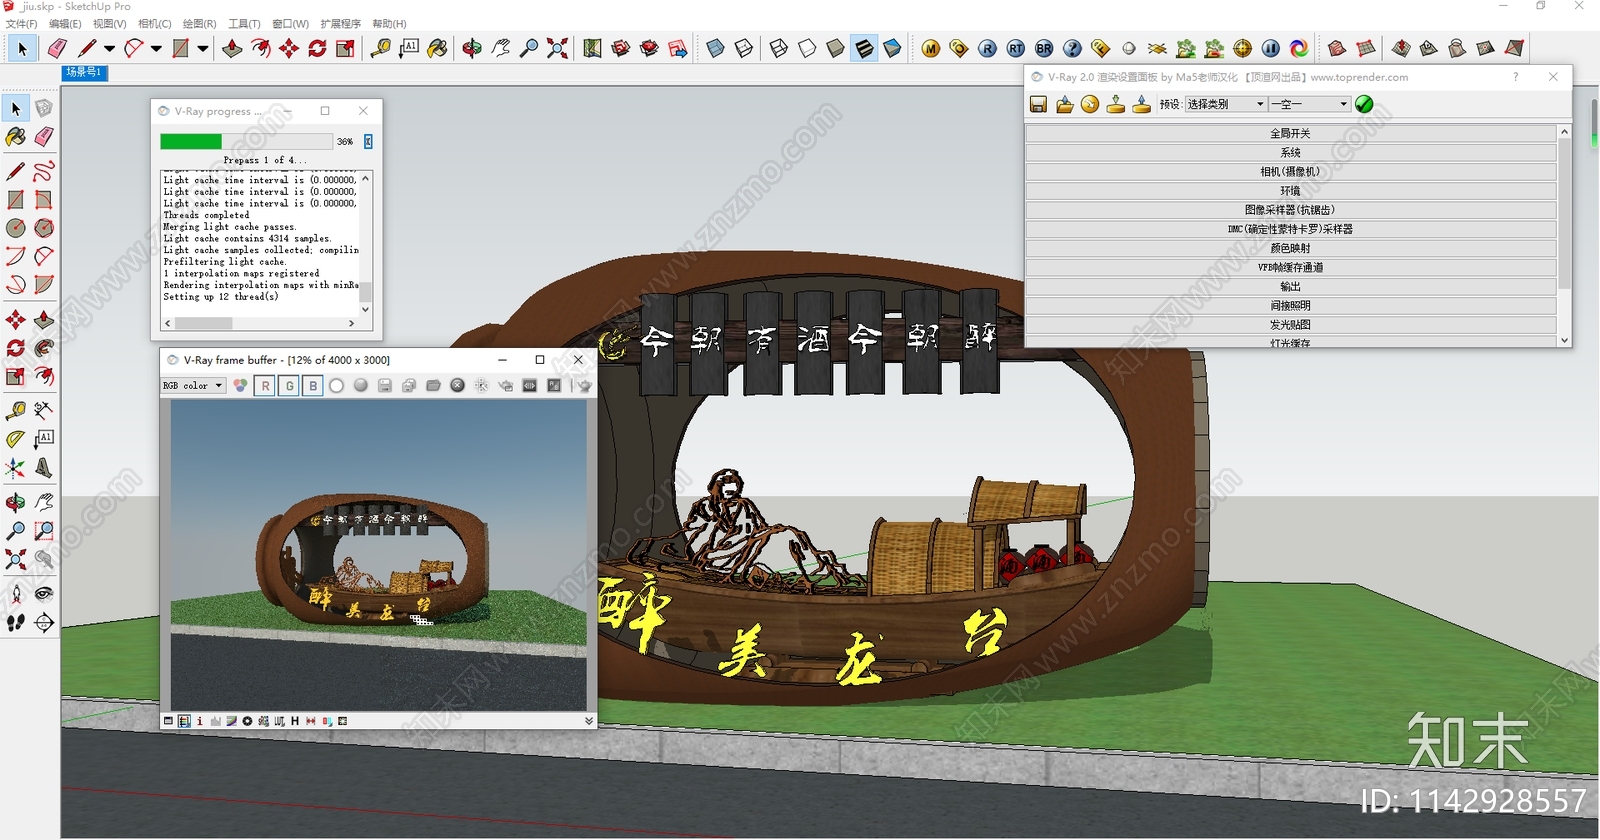Image resolution: width=1600 pixels, height=840 pixels.
Task: Select the Walk footprints tool in left toolbar
Action: click(x=16, y=622)
